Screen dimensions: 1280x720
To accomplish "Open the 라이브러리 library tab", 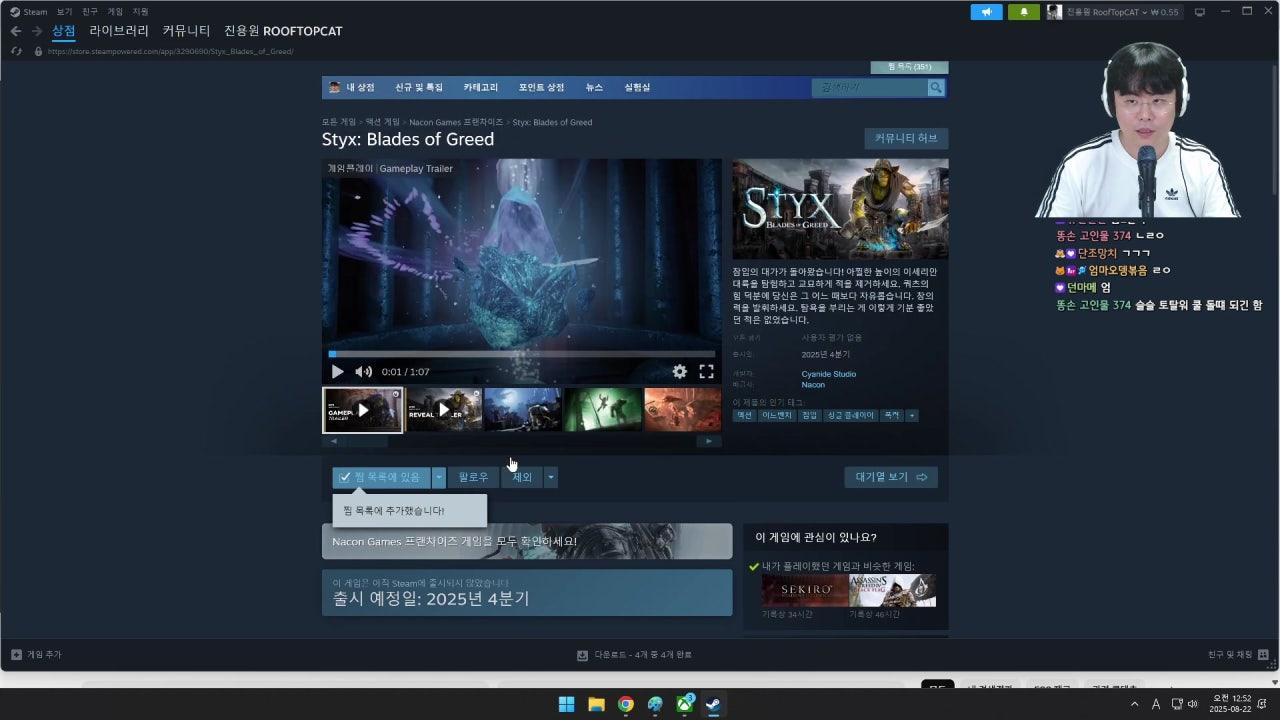I will click(x=119, y=31).
